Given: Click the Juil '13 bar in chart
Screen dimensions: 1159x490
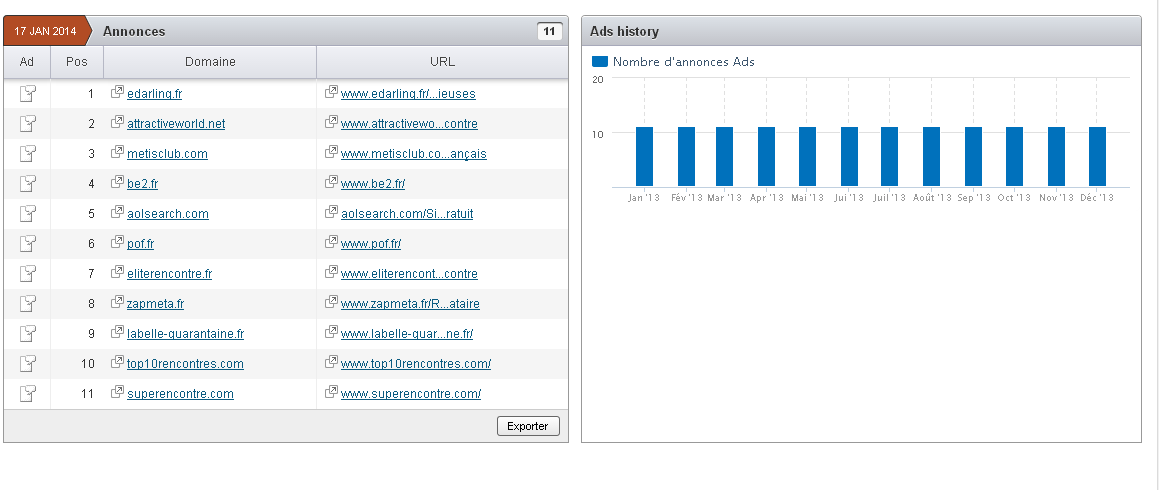Looking at the screenshot, I should click(889, 157).
